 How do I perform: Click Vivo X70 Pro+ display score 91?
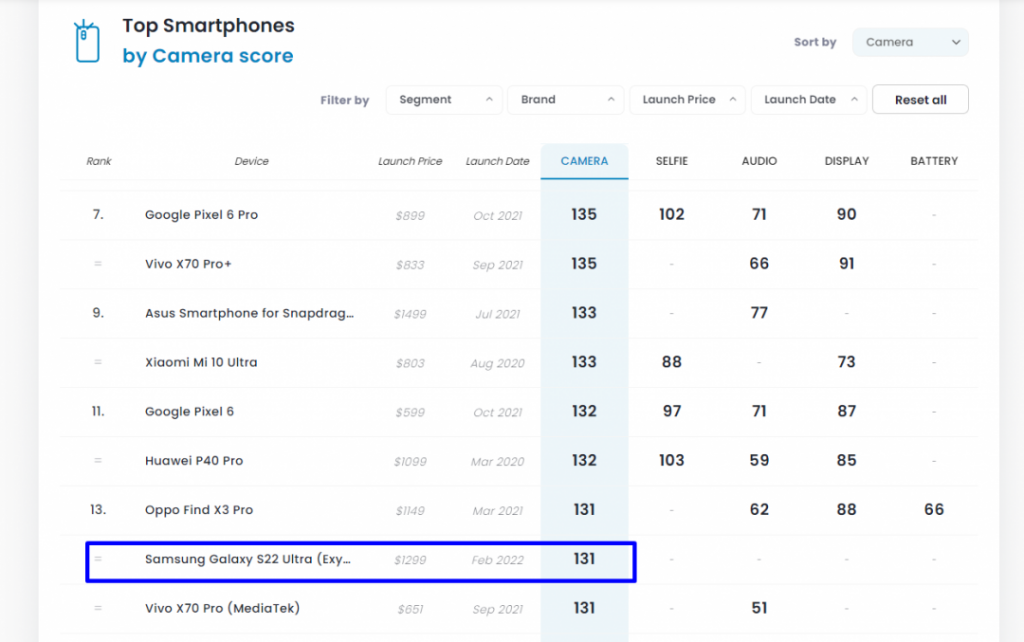pyautogui.click(x=846, y=263)
